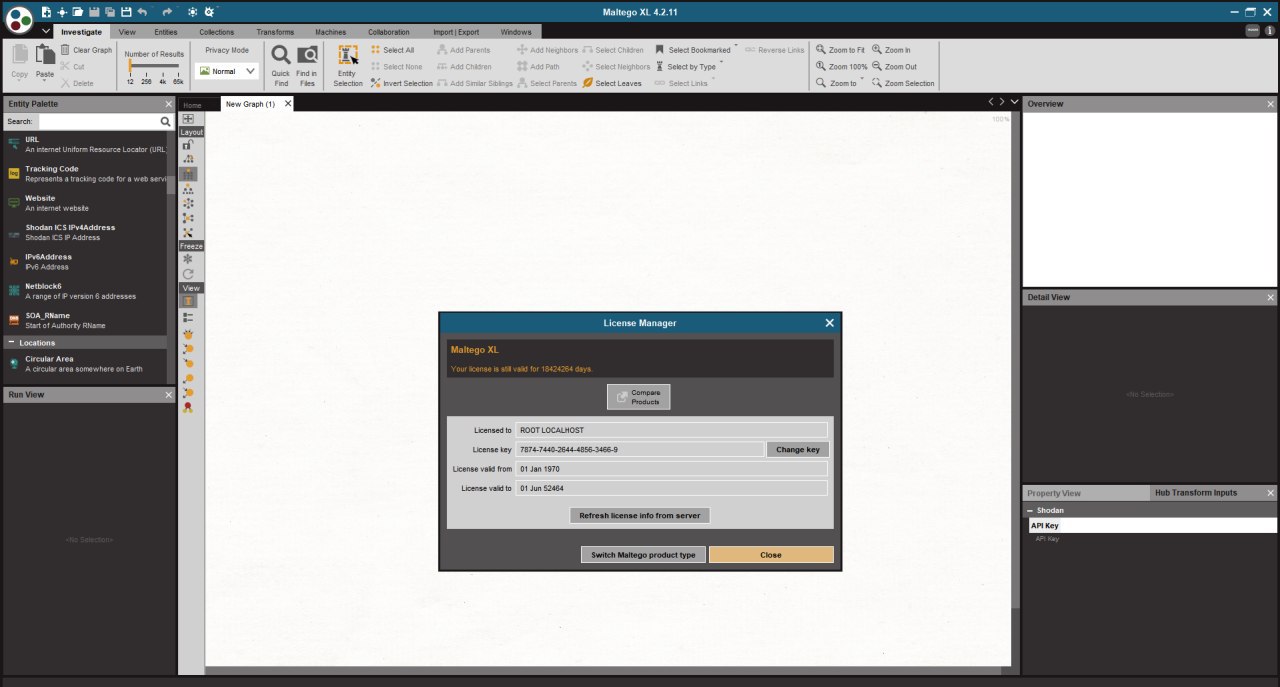This screenshot has height=687, width=1280.
Task: Click the magnifier icon in Entity Palette search
Action: pos(166,121)
